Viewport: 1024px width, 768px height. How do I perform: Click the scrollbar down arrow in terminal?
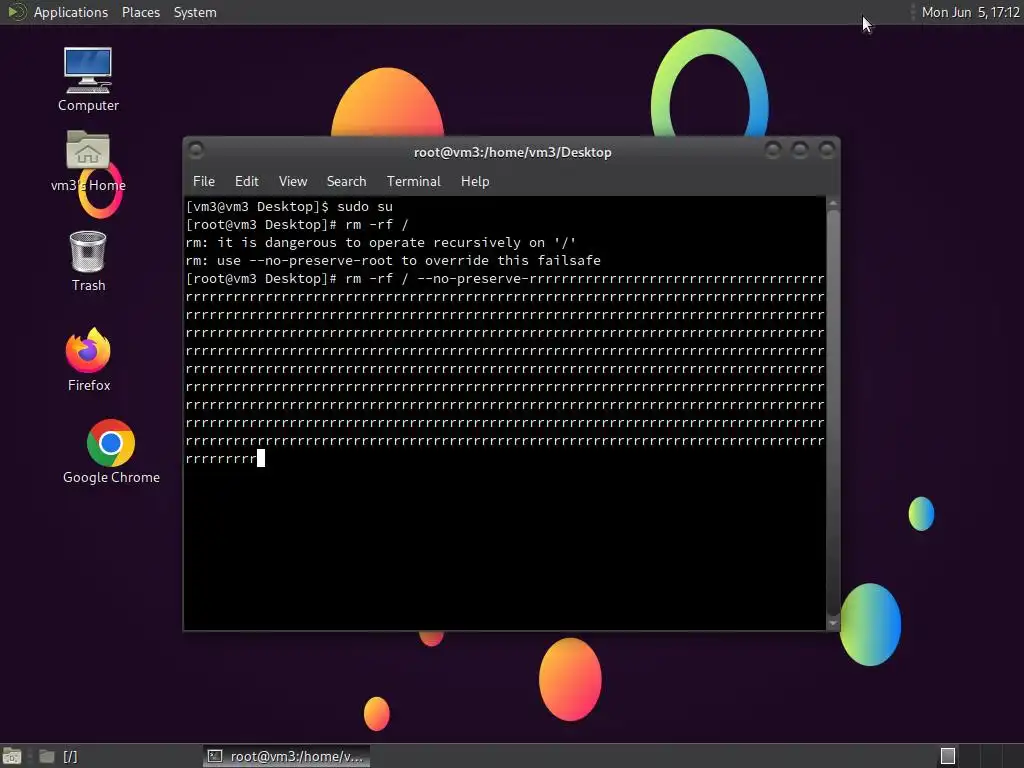pyautogui.click(x=833, y=623)
